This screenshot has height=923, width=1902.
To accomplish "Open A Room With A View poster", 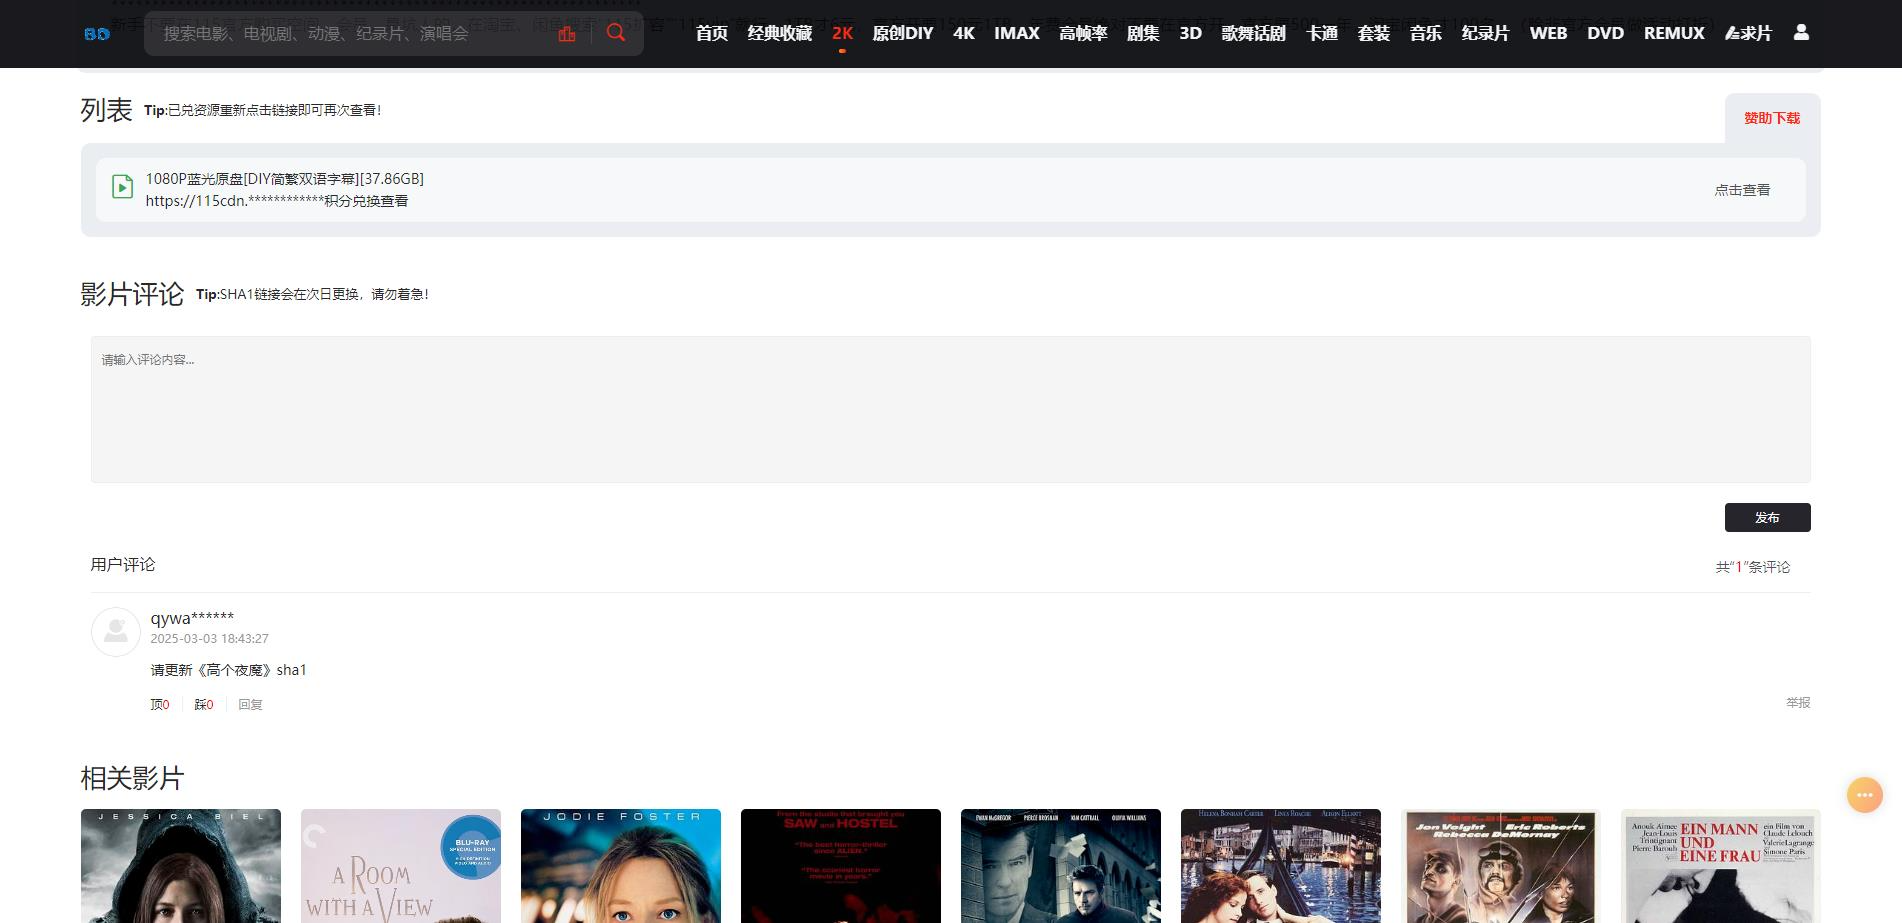I will pyautogui.click(x=401, y=866).
